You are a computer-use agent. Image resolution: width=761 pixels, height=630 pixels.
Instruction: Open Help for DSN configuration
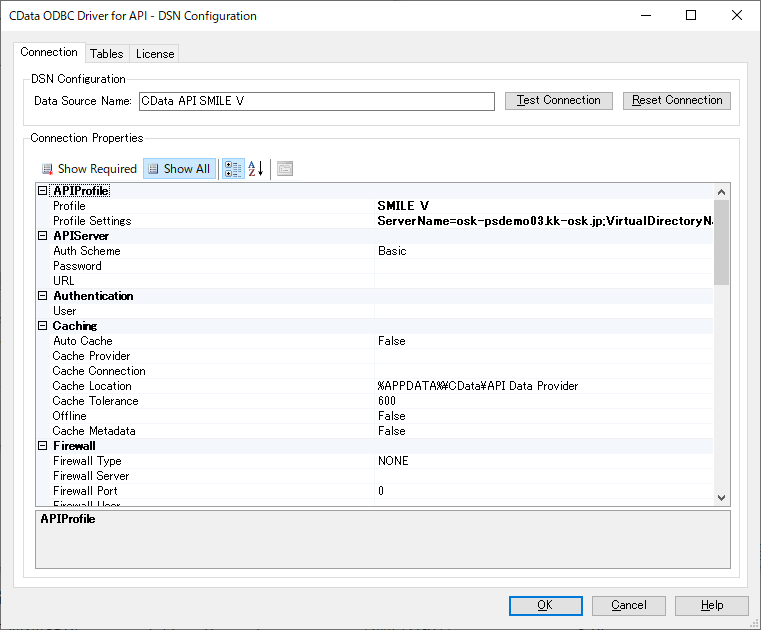click(x=712, y=605)
